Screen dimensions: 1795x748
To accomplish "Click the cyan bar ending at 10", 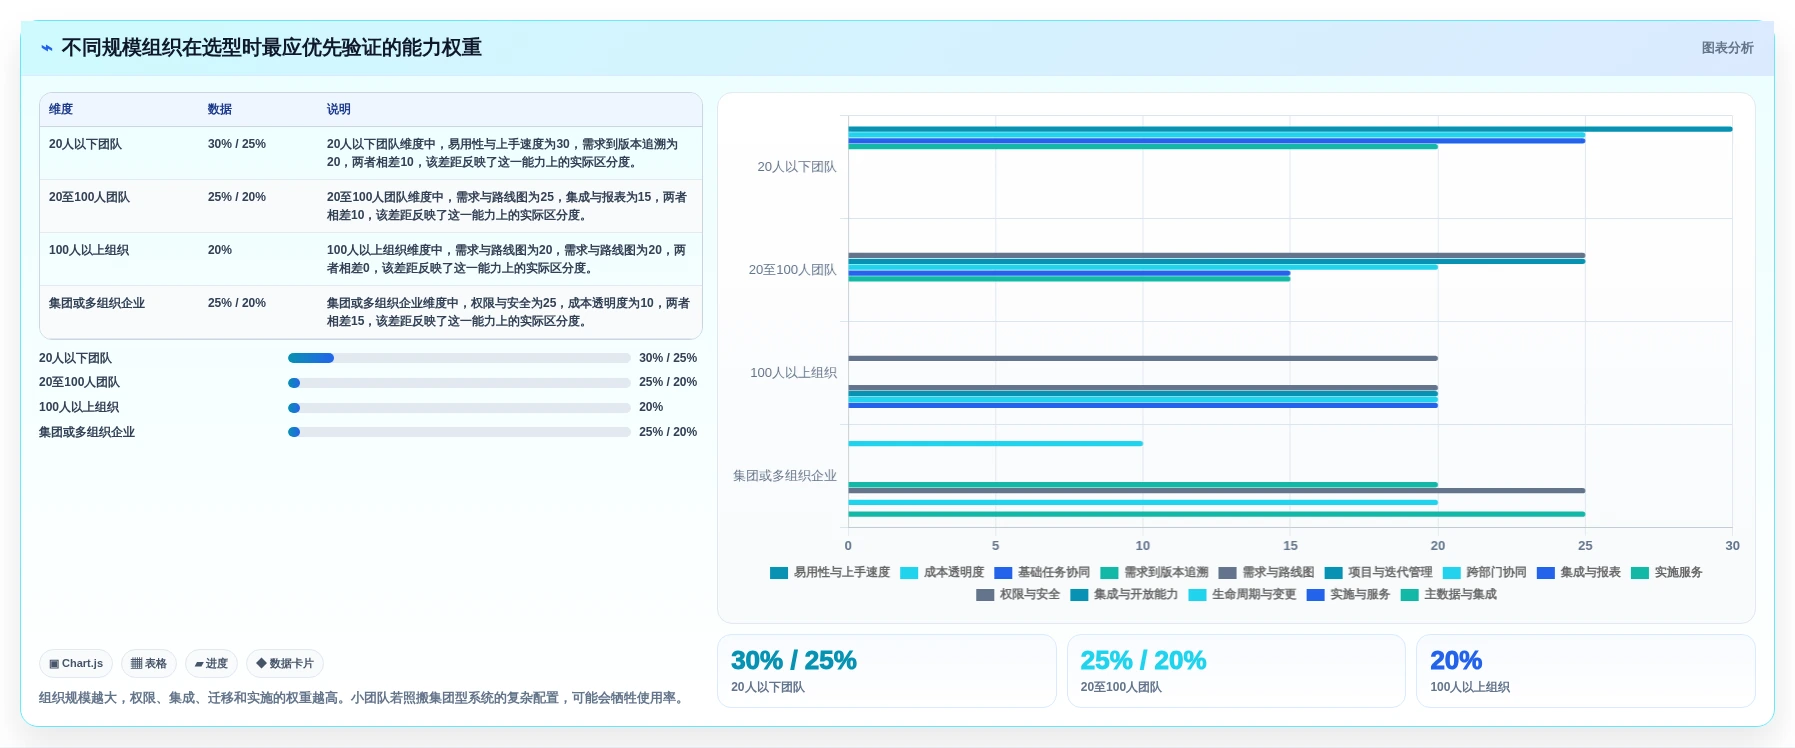I will 995,443.
